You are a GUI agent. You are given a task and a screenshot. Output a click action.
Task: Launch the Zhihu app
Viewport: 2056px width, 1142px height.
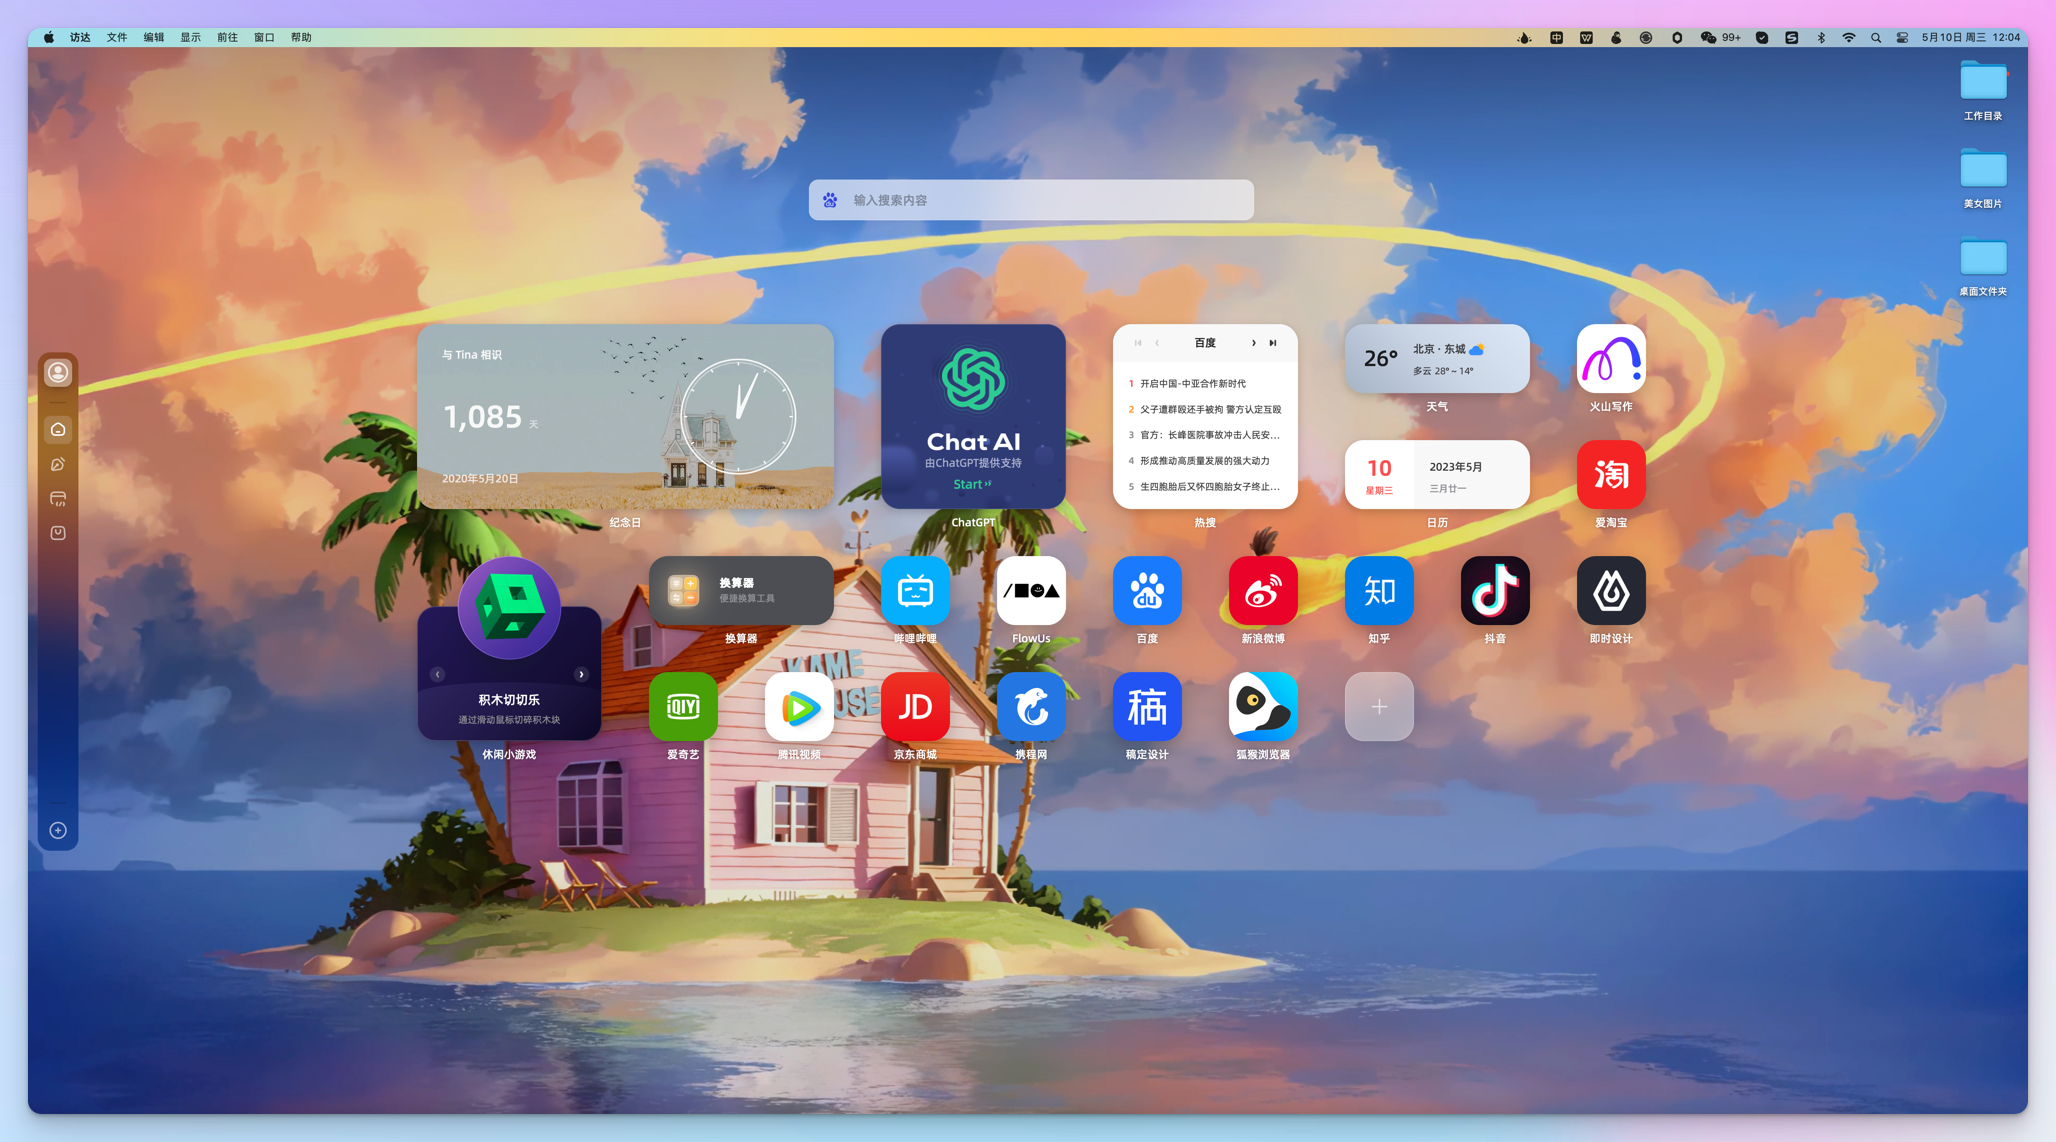(x=1379, y=591)
